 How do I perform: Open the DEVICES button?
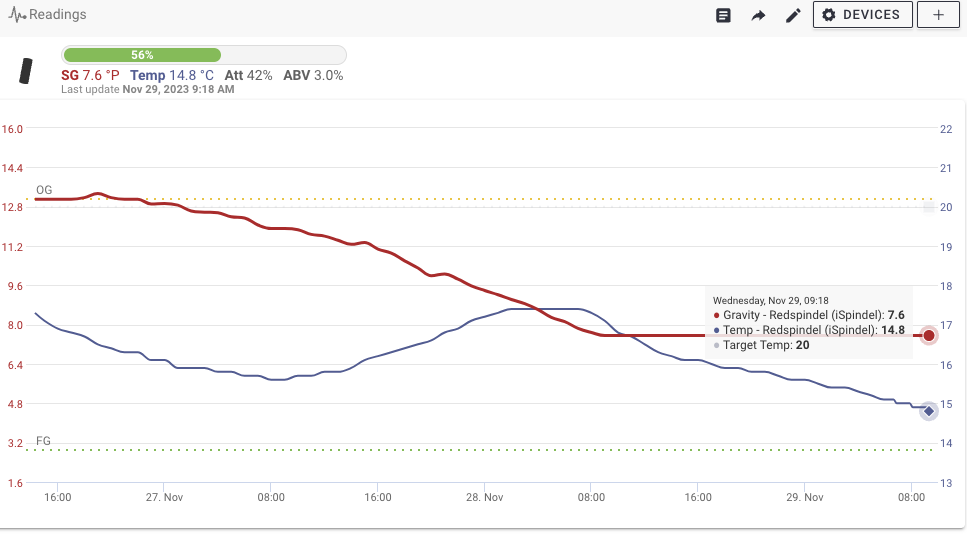(x=862, y=15)
